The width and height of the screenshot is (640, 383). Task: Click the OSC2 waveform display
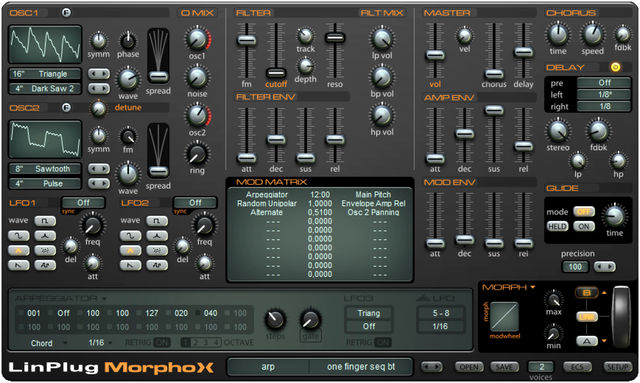(45, 139)
